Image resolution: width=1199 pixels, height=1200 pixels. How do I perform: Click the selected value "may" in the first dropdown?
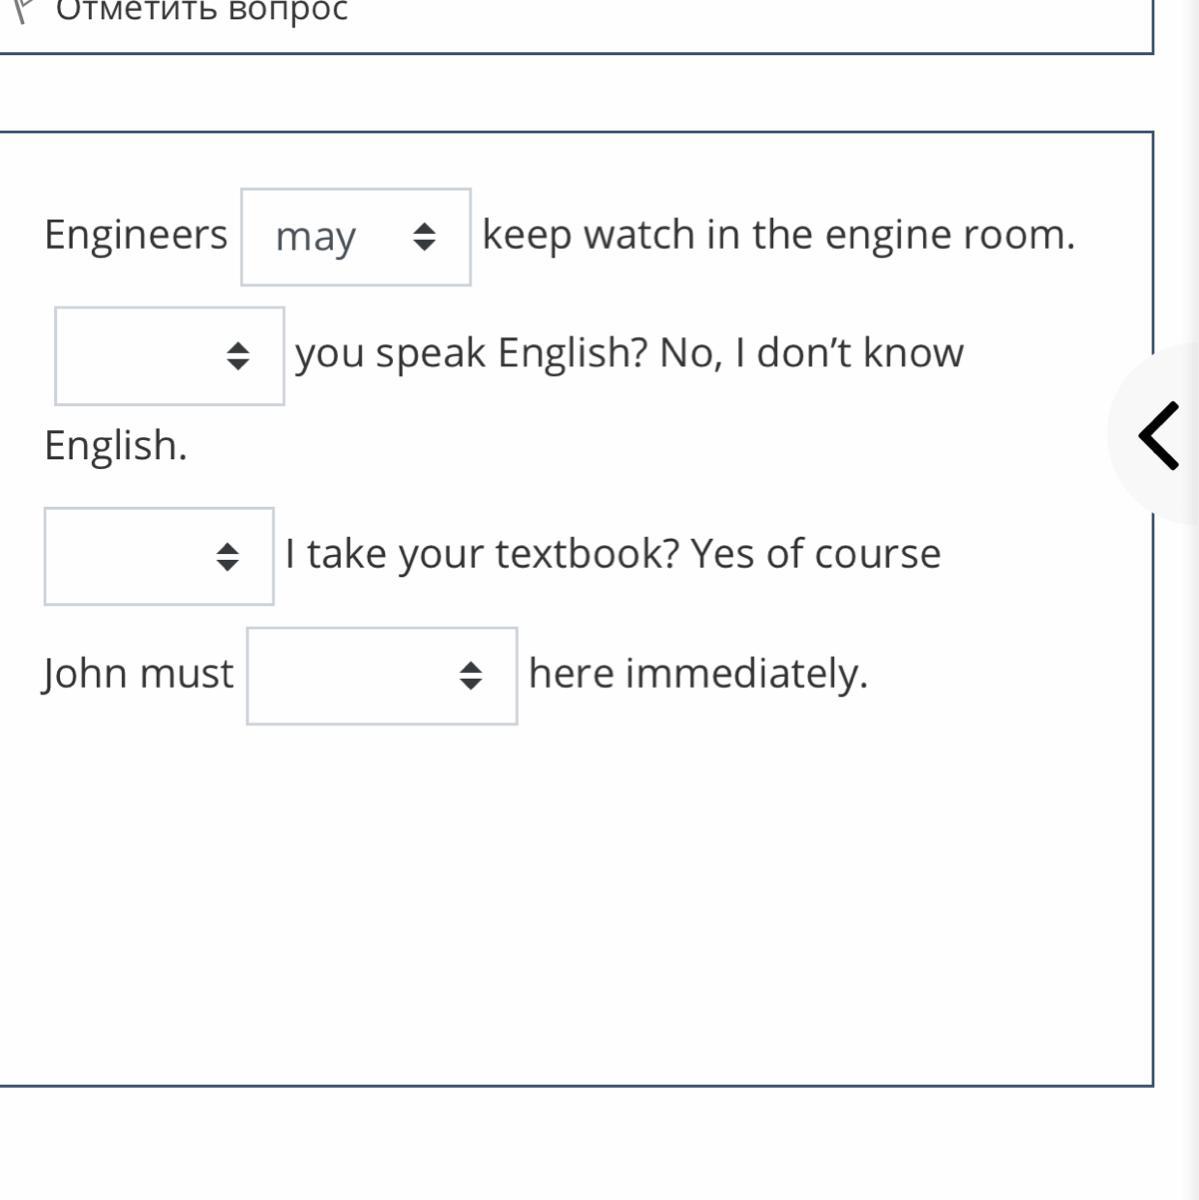click(x=315, y=238)
